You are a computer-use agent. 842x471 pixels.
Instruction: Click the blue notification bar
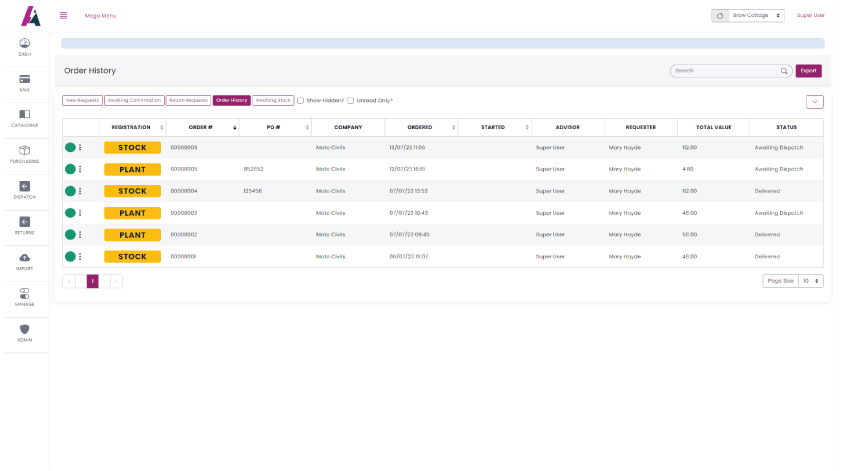pos(442,44)
